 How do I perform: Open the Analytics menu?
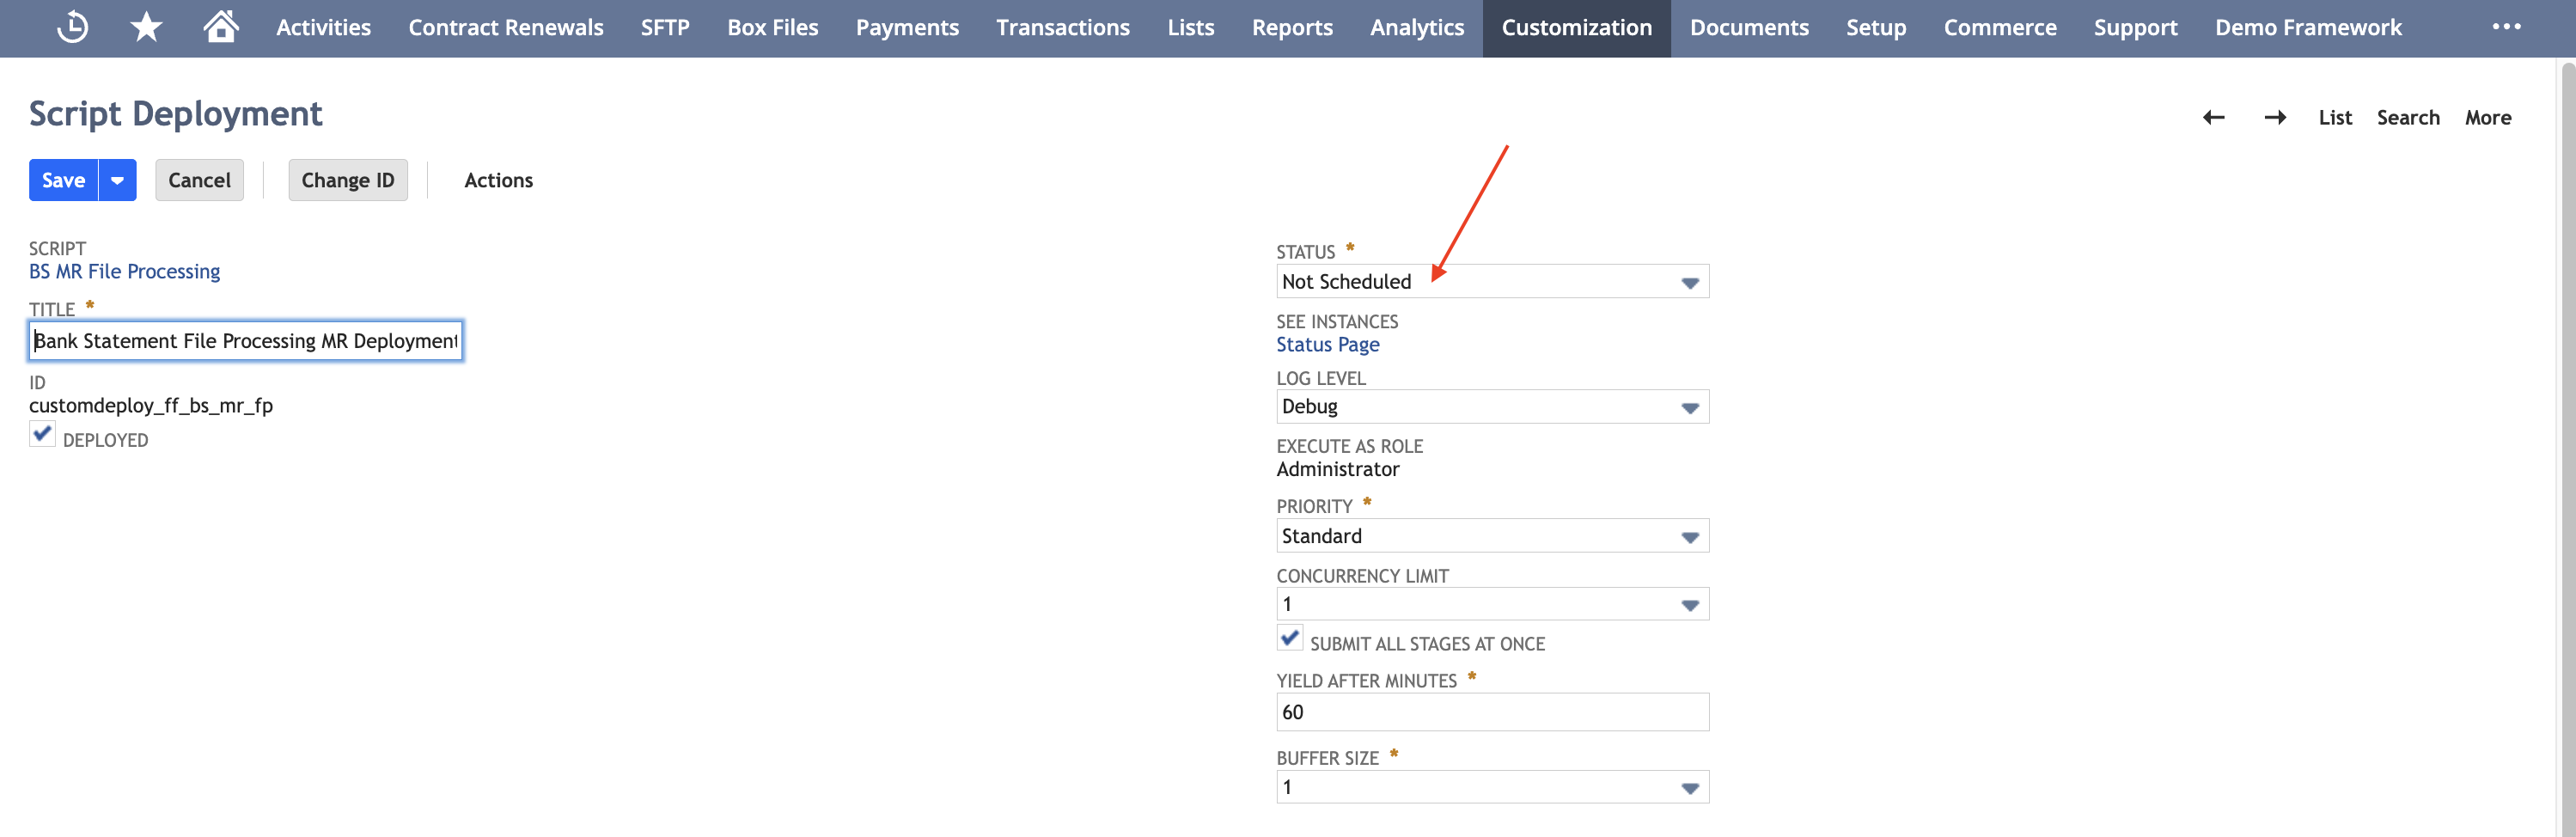(x=1417, y=28)
